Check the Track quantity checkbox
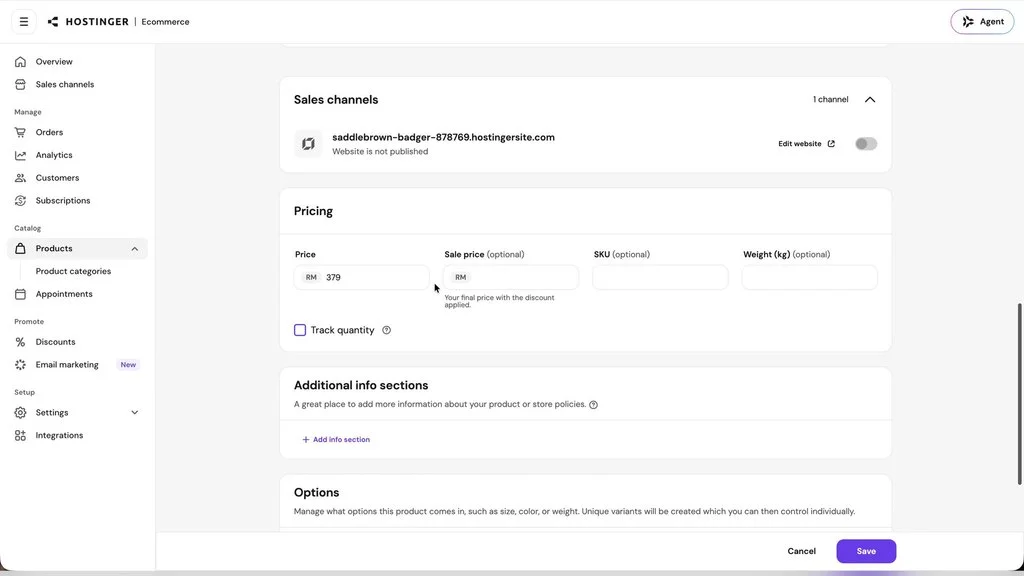This screenshot has height=576, width=1024. 300,330
